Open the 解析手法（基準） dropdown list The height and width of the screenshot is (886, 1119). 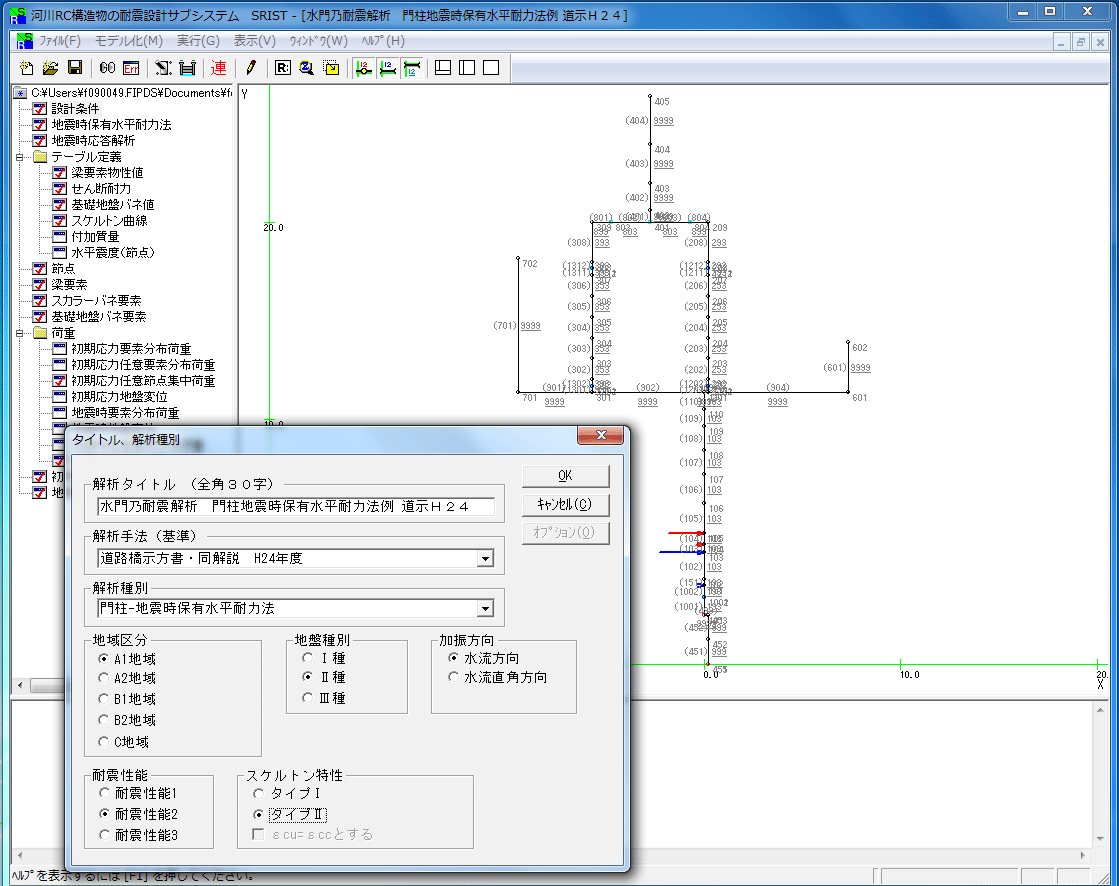(x=485, y=558)
